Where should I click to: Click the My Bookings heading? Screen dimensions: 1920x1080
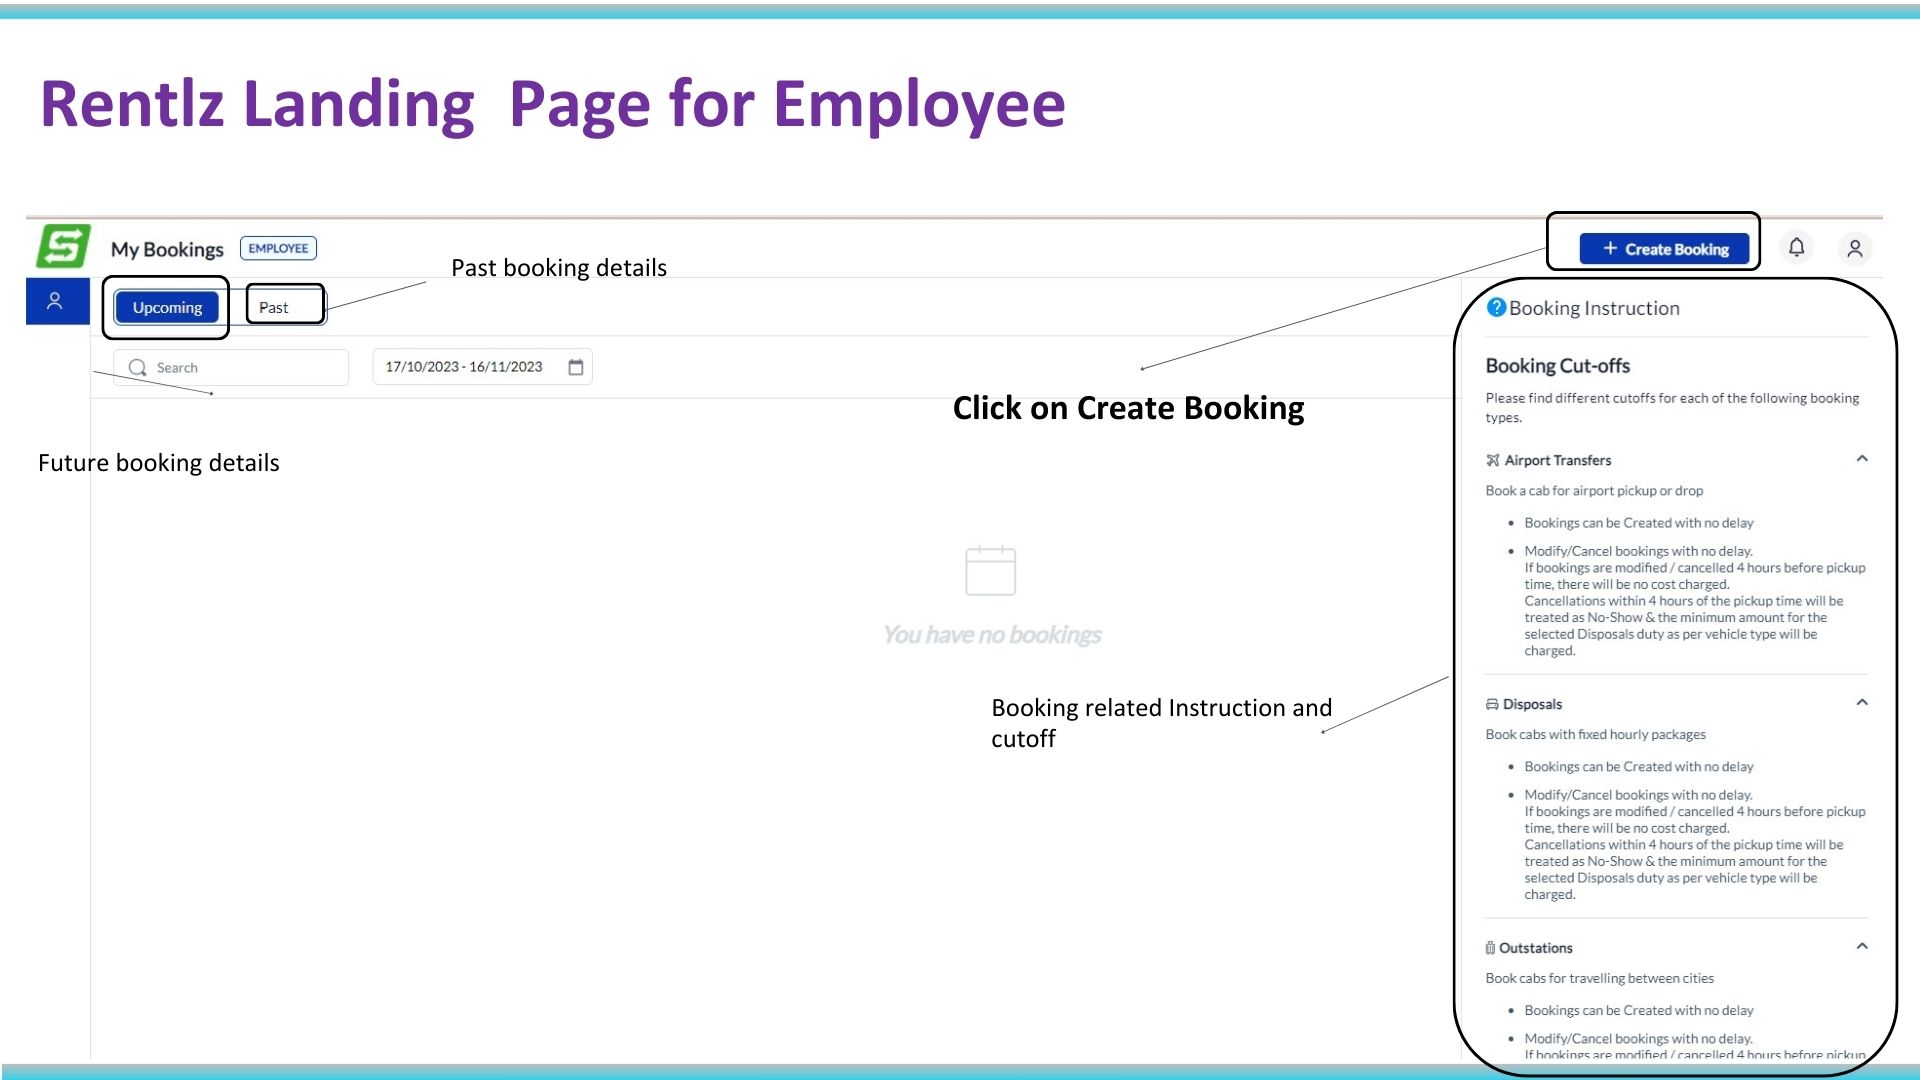point(167,249)
